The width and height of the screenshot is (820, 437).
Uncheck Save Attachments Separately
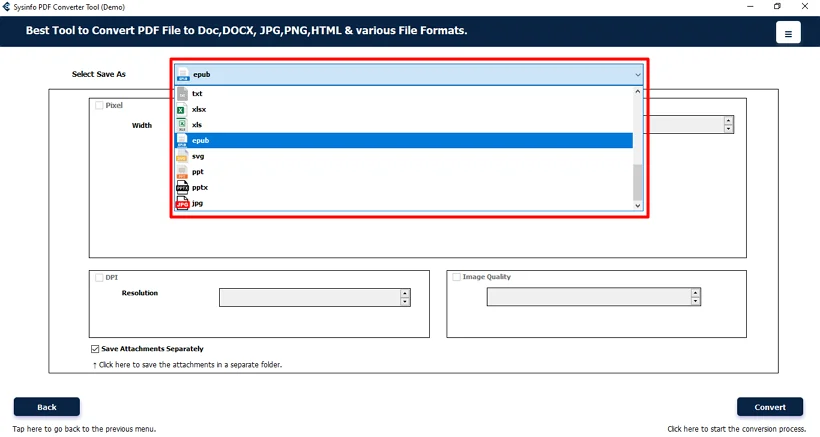coord(95,349)
